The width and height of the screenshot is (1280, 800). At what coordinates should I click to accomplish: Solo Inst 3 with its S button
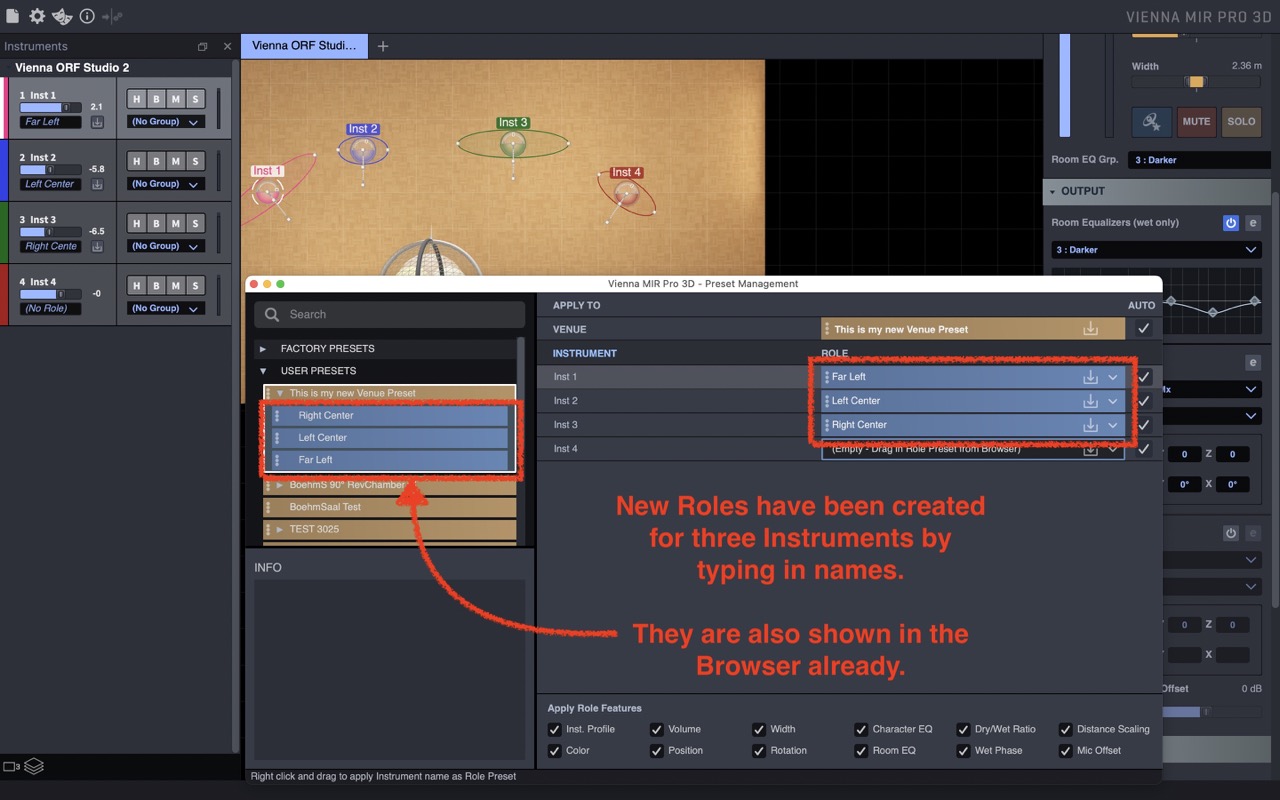[195, 223]
